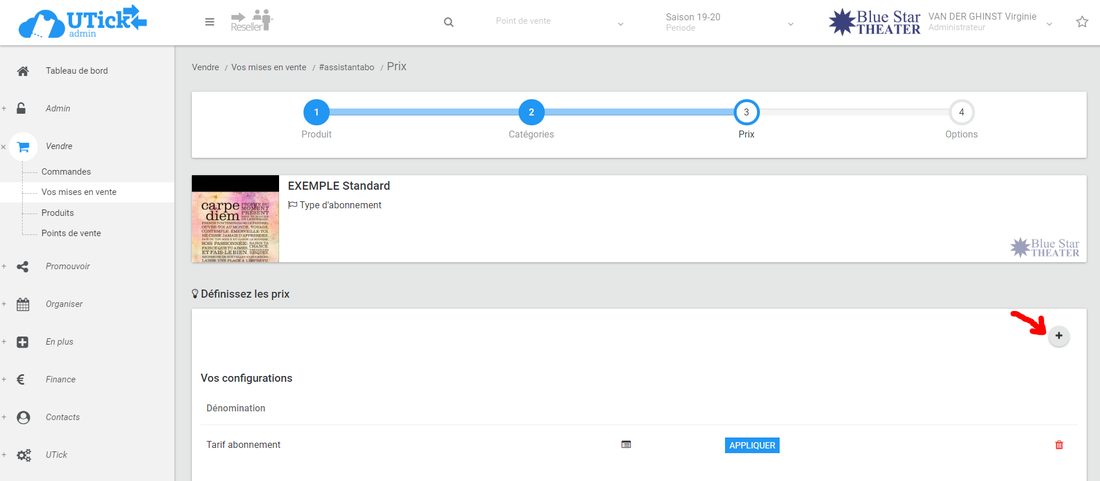Click the plus button to add price

point(1059,336)
